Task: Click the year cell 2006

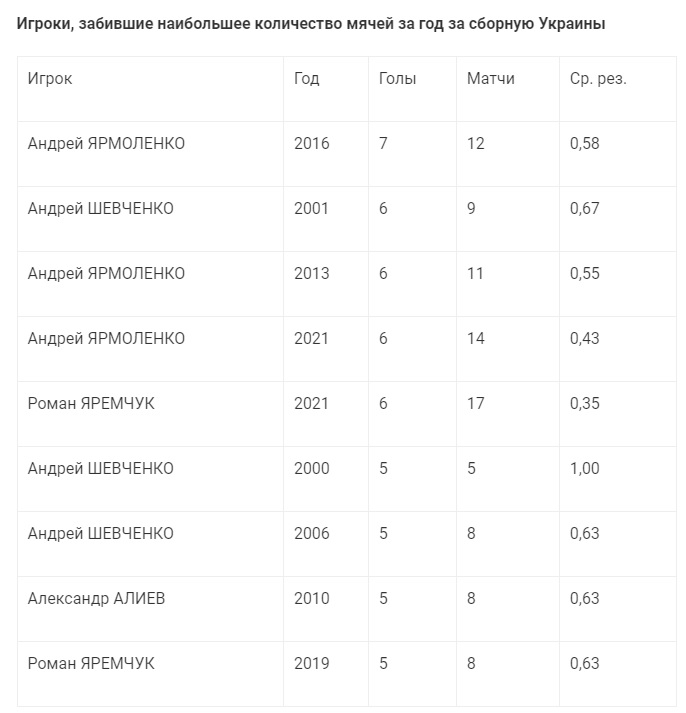Action: (311, 534)
